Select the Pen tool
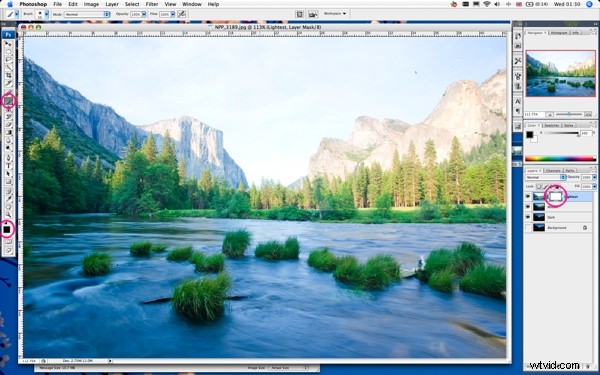600x375 pixels. (x=8, y=158)
